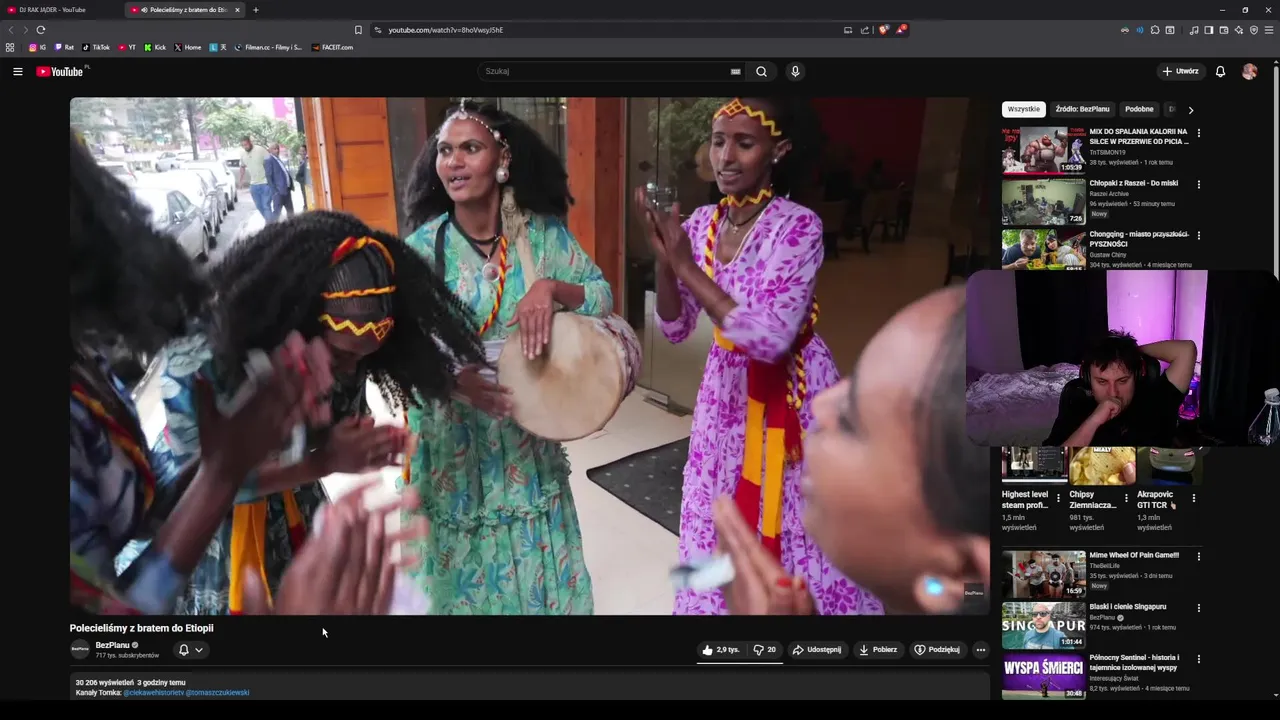Screen dimensions: 1280x720
Task: Open options for MIX DO SPALANIA KALORII video
Action: pos(1198,133)
